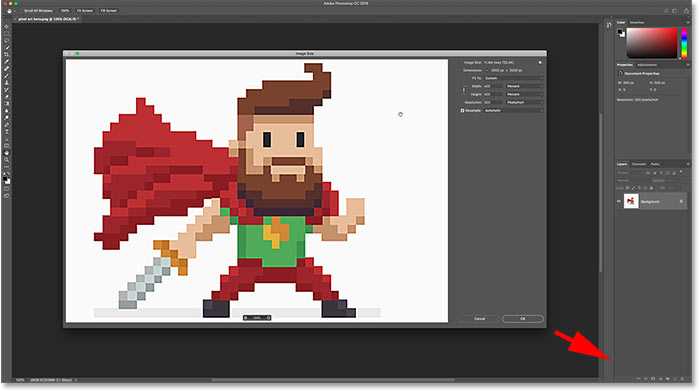Open the Hand tool preset picker arrow
Image resolution: width=700 pixels, height=392 pixels.
click(x=14, y=11)
